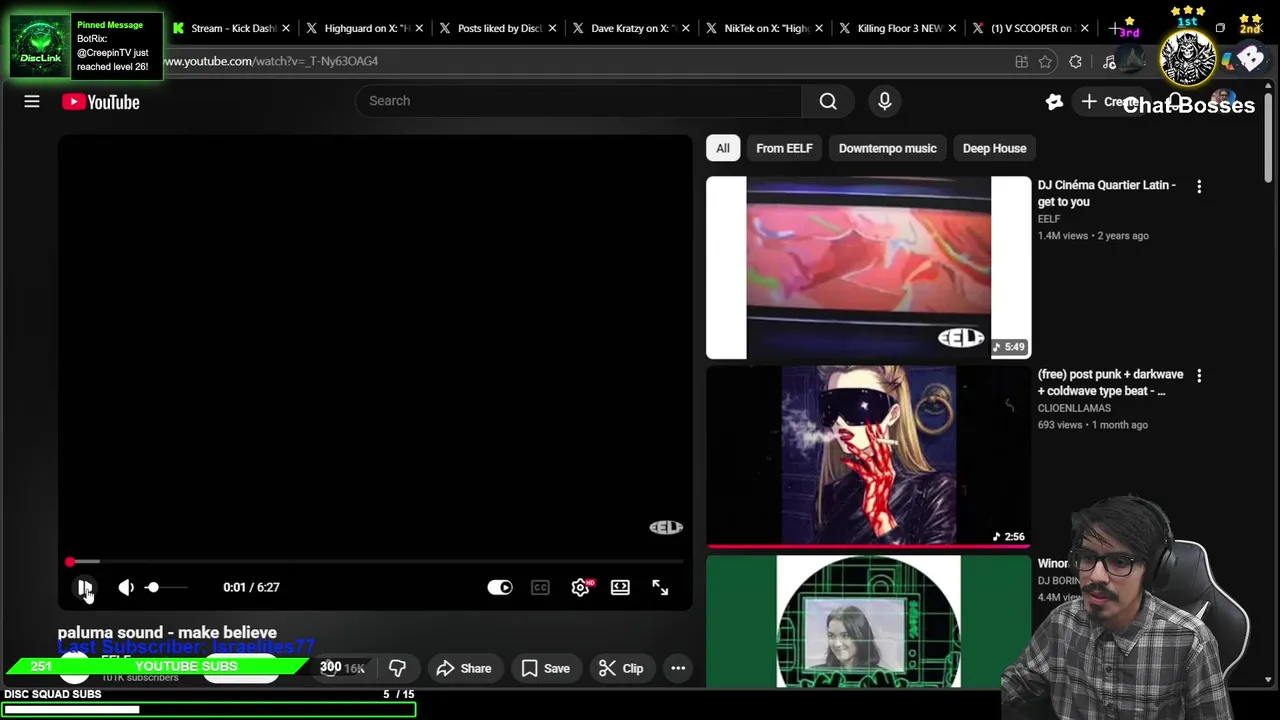
Task: Bookmark this page with star icon
Action: pos(1045,62)
